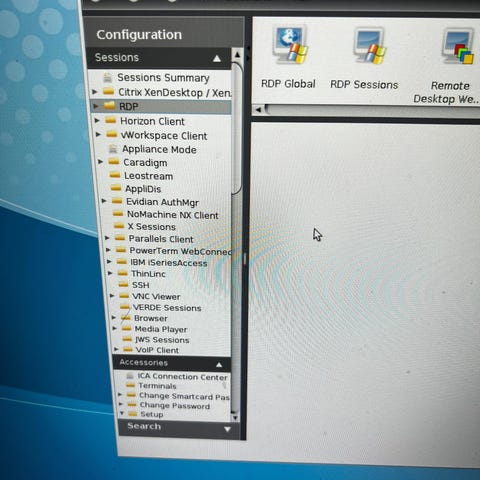Click the Terminals folder icon
This screenshot has height=480, width=480.
coord(131,385)
